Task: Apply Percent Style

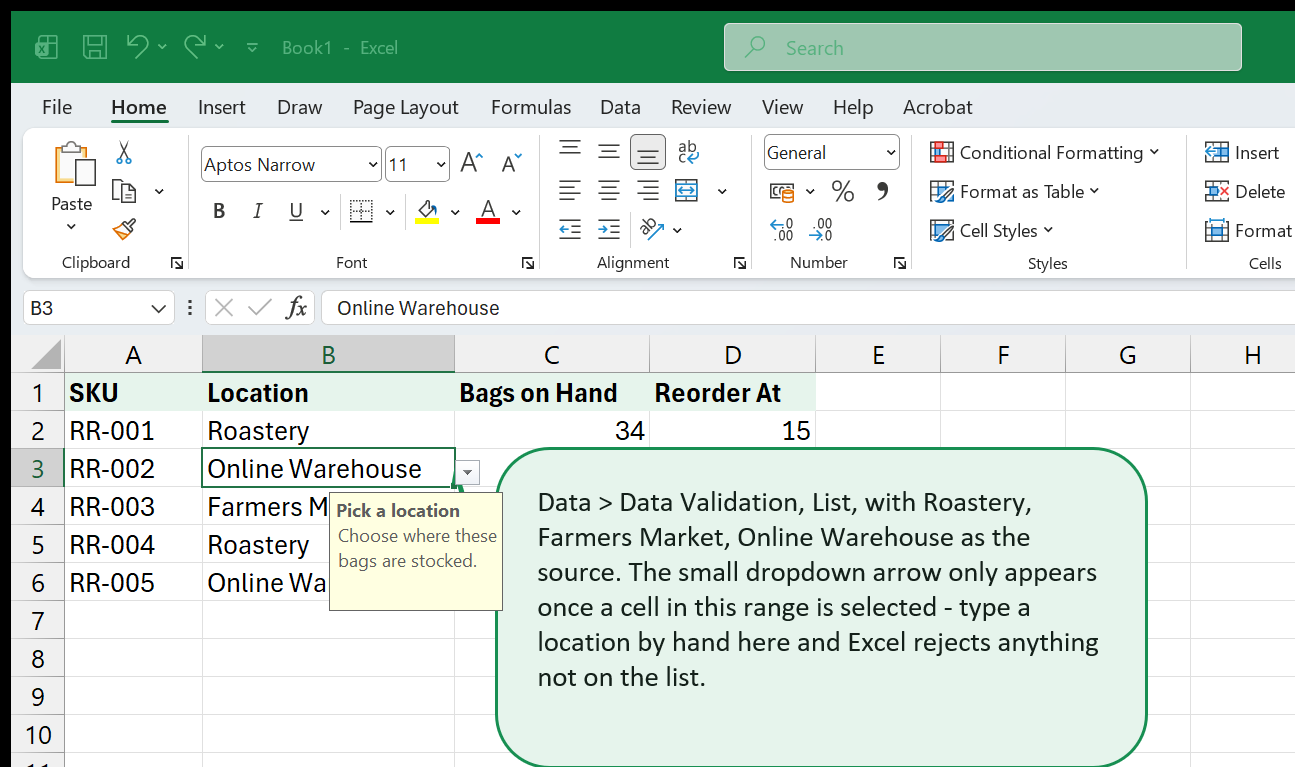Action: pos(843,191)
